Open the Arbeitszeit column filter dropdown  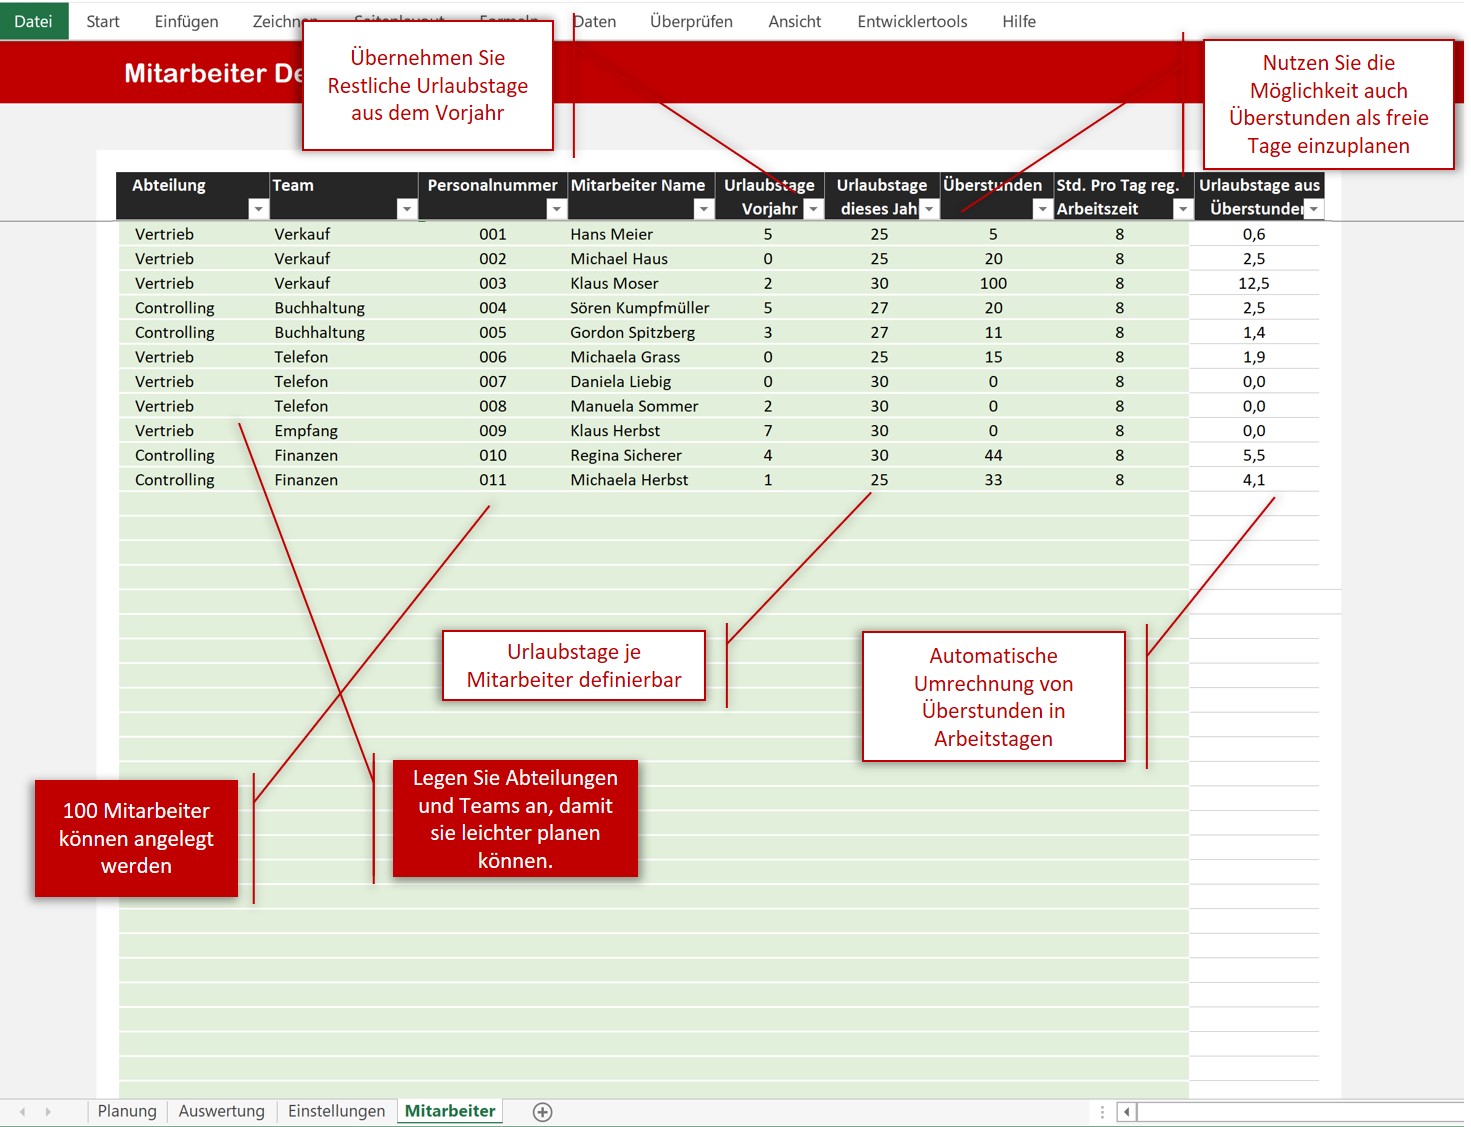tap(1183, 209)
